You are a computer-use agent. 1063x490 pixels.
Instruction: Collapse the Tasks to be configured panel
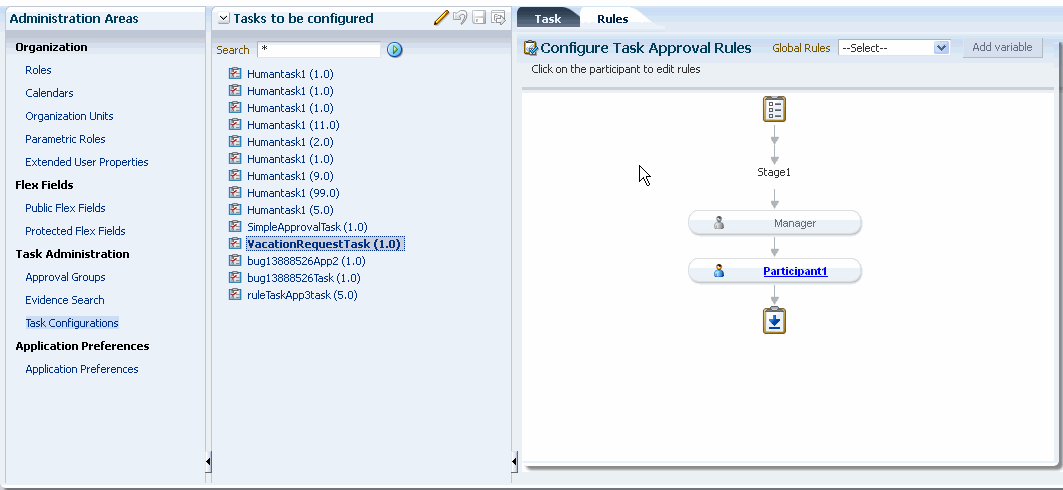tap(224, 19)
